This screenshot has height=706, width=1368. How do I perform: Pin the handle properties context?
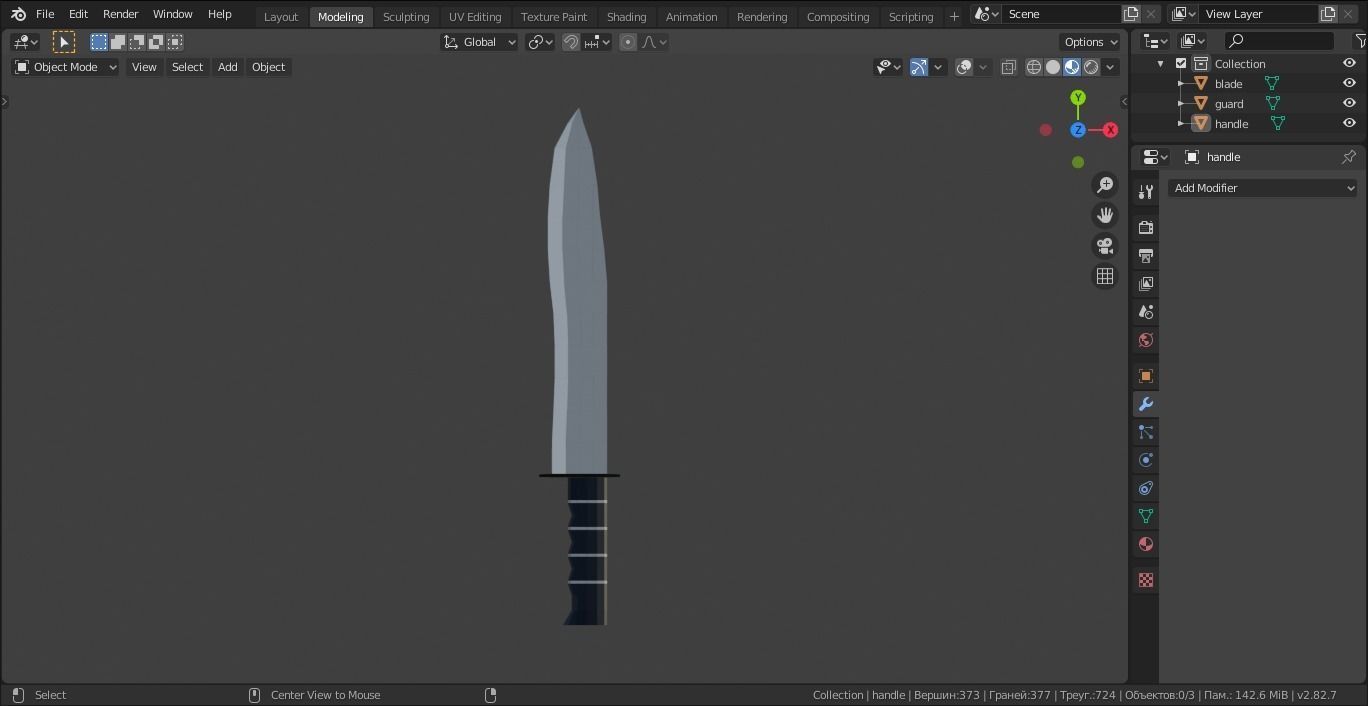point(1349,157)
